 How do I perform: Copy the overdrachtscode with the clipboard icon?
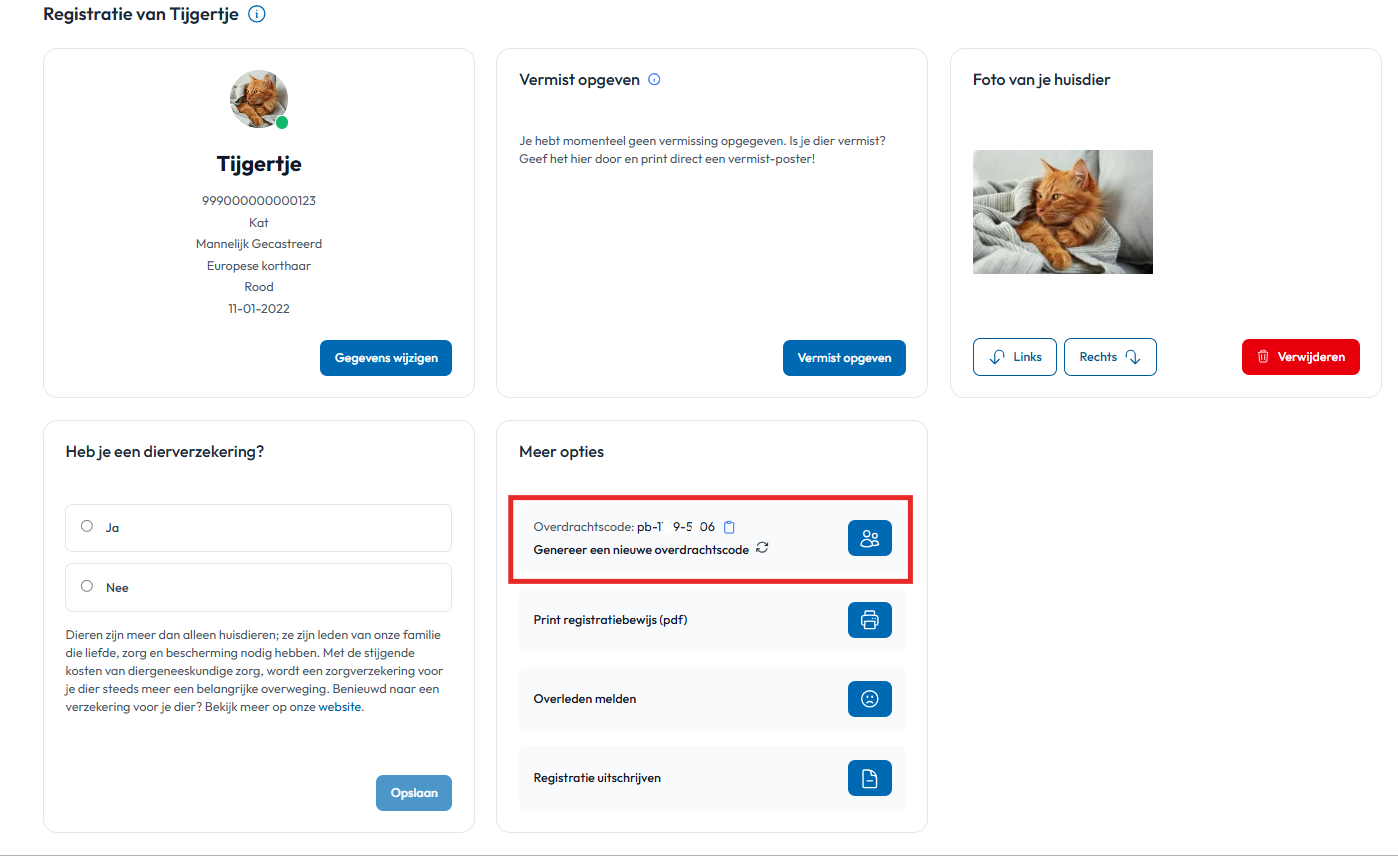click(x=729, y=527)
